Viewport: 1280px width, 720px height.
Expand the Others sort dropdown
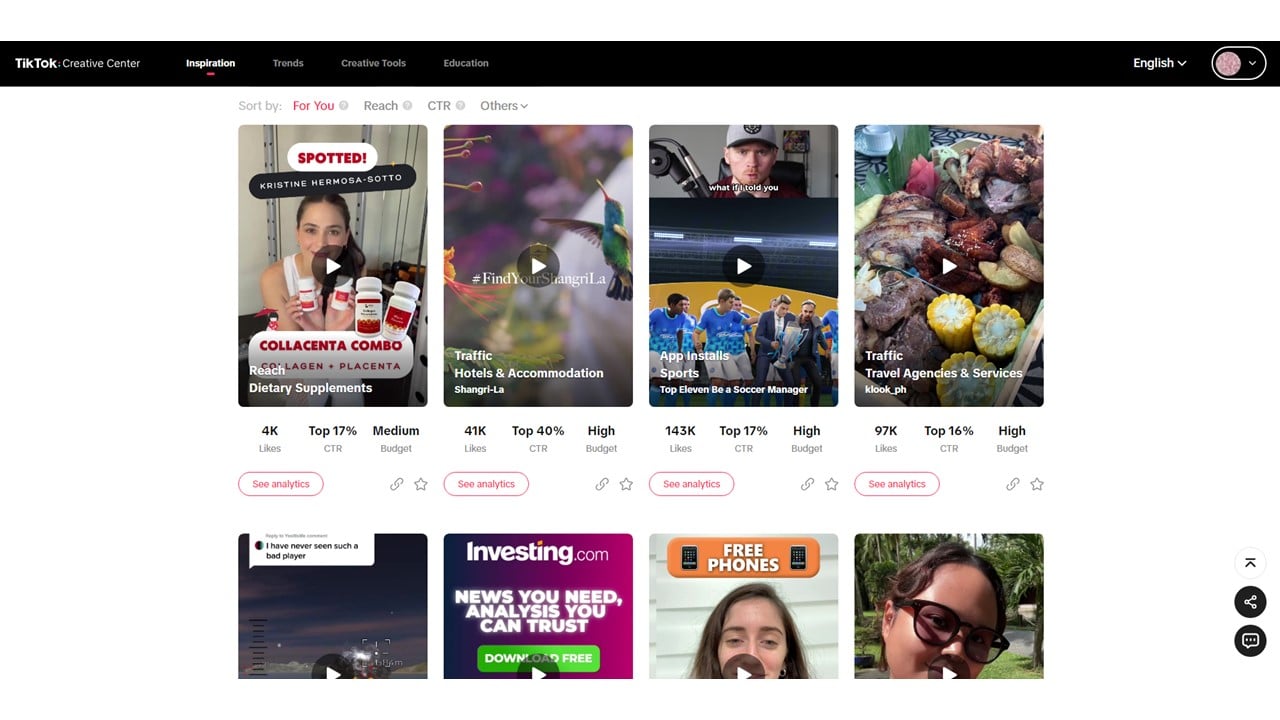tap(503, 106)
